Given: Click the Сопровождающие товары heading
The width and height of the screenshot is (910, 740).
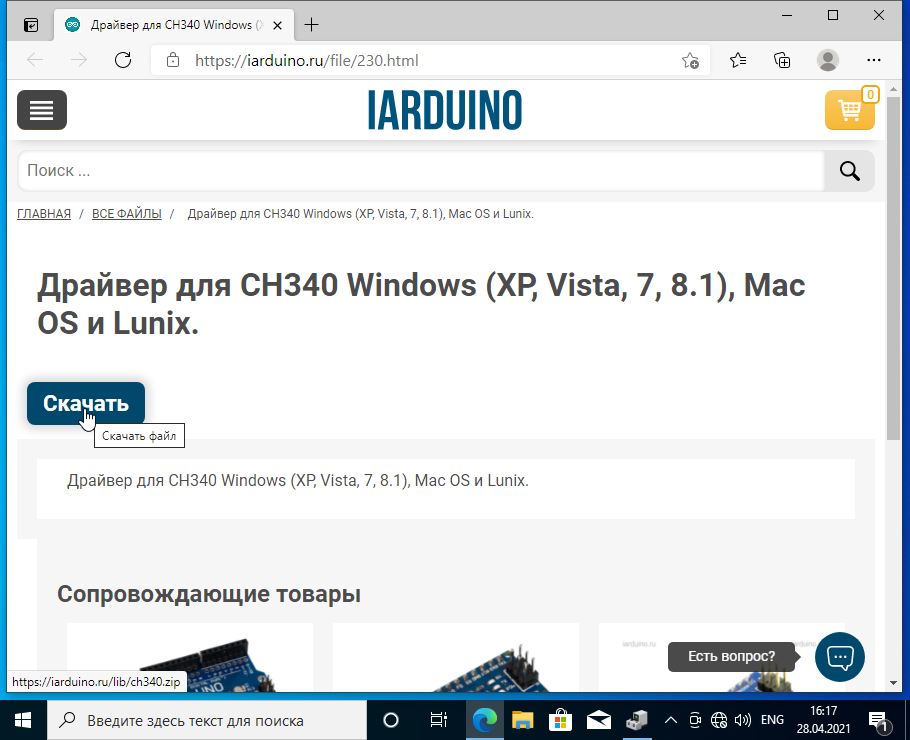Looking at the screenshot, I should pos(209,594).
